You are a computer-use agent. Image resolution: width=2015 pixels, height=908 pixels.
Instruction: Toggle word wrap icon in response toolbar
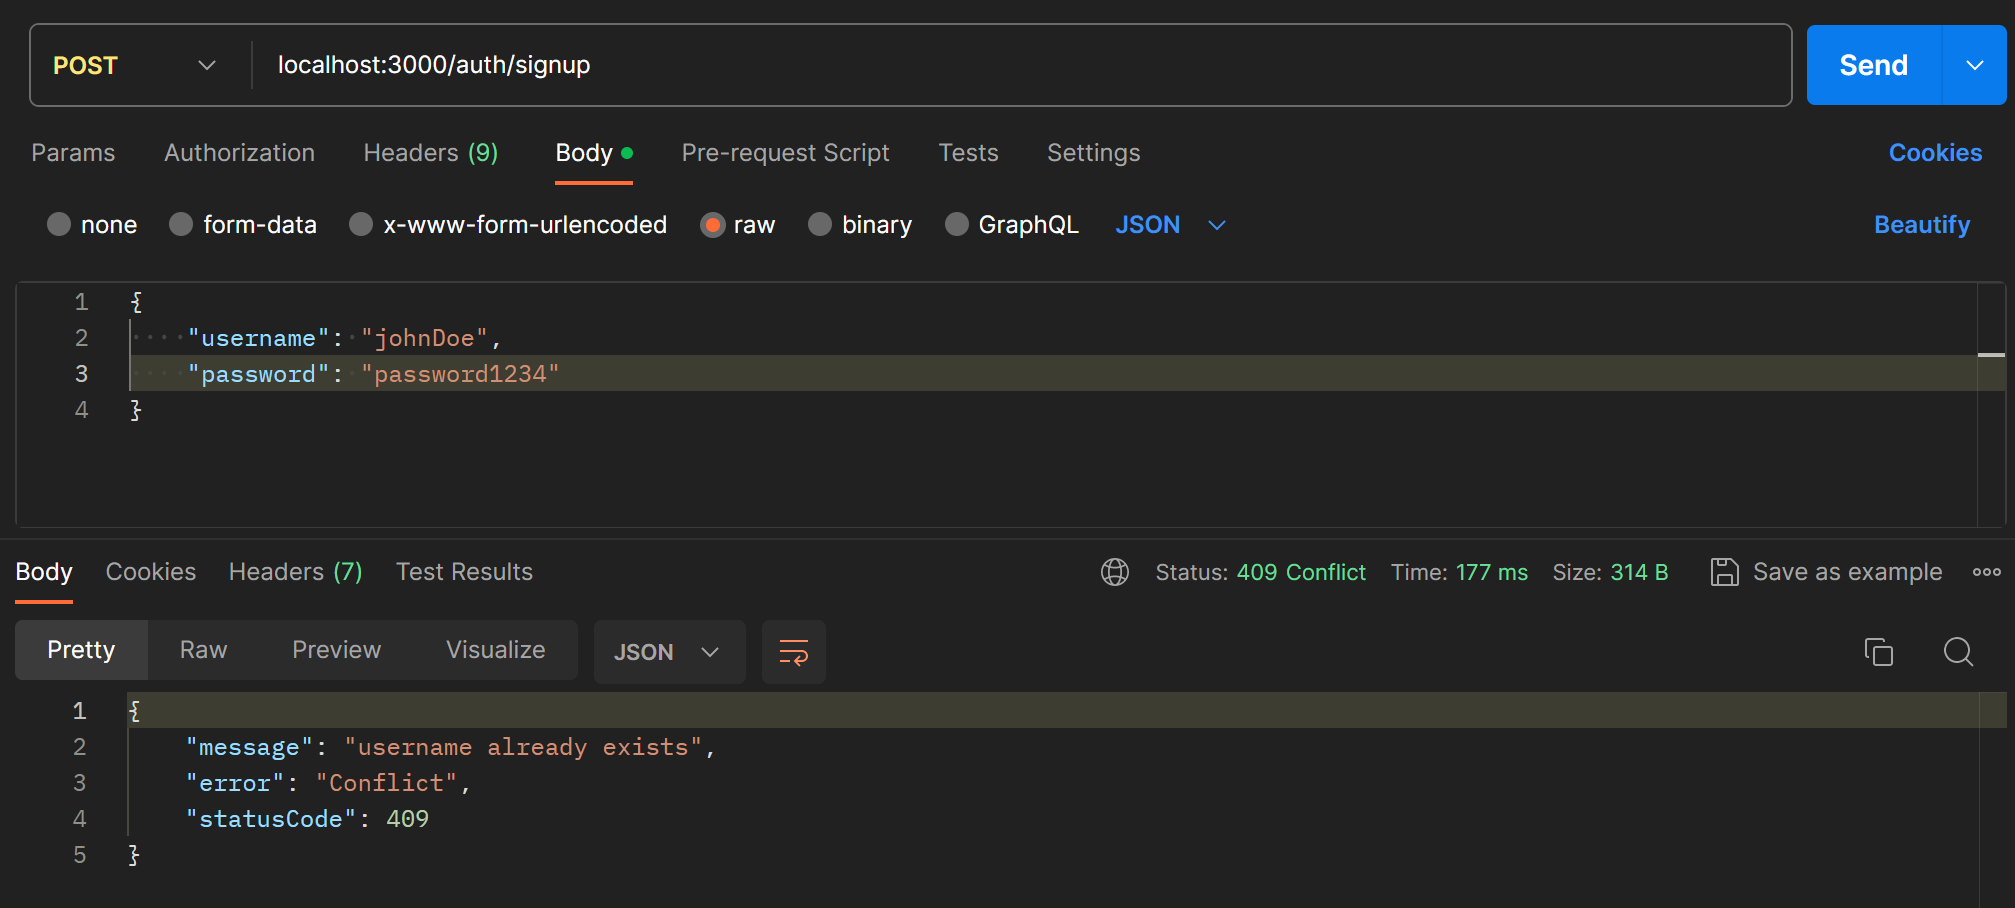tap(794, 652)
